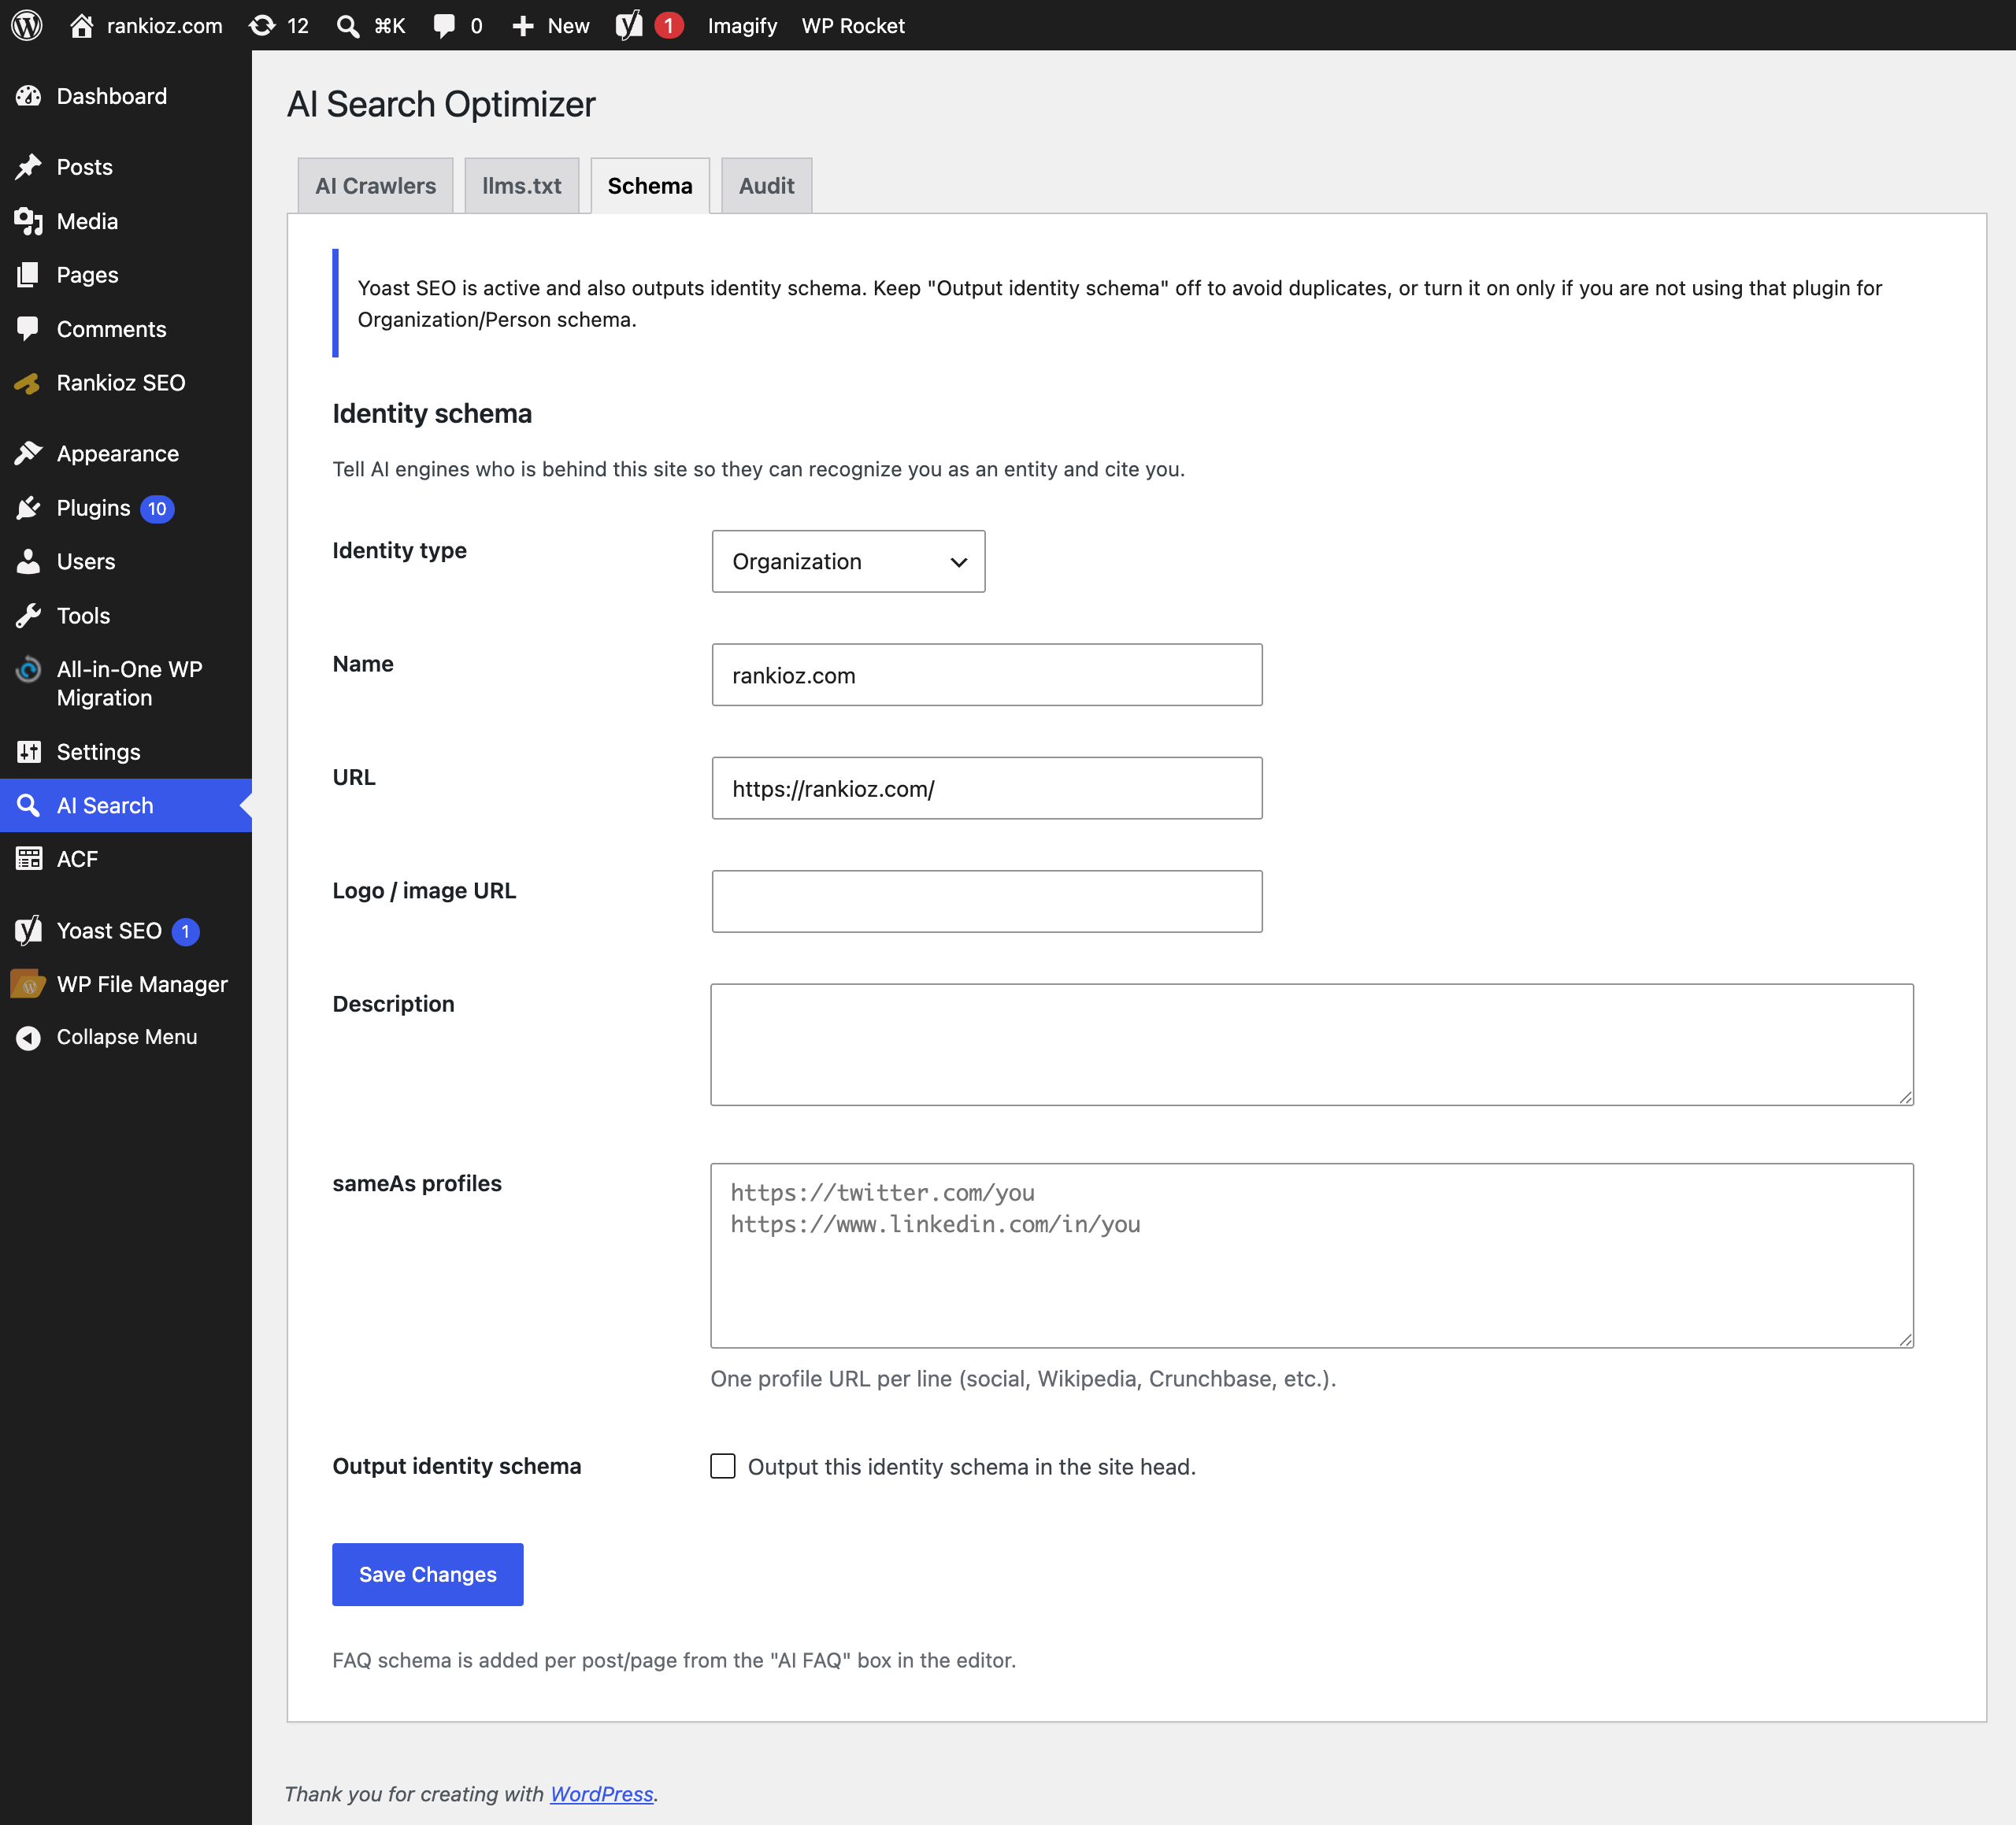Click the Dashboard gauge icon
This screenshot has width=2016, height=1825.
28,96
